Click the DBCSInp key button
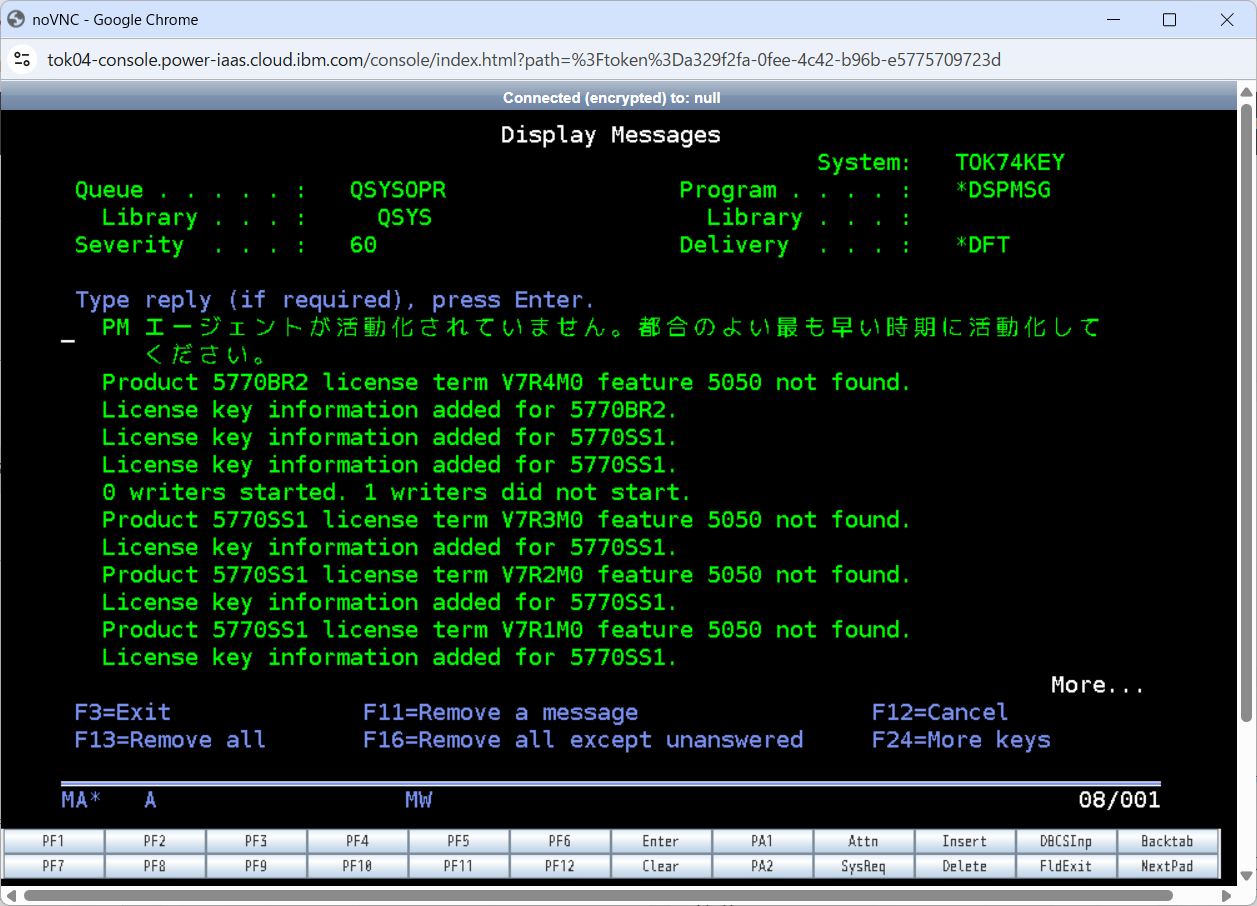Screen dimensions: 1257x906 (x=1066, y=841)
